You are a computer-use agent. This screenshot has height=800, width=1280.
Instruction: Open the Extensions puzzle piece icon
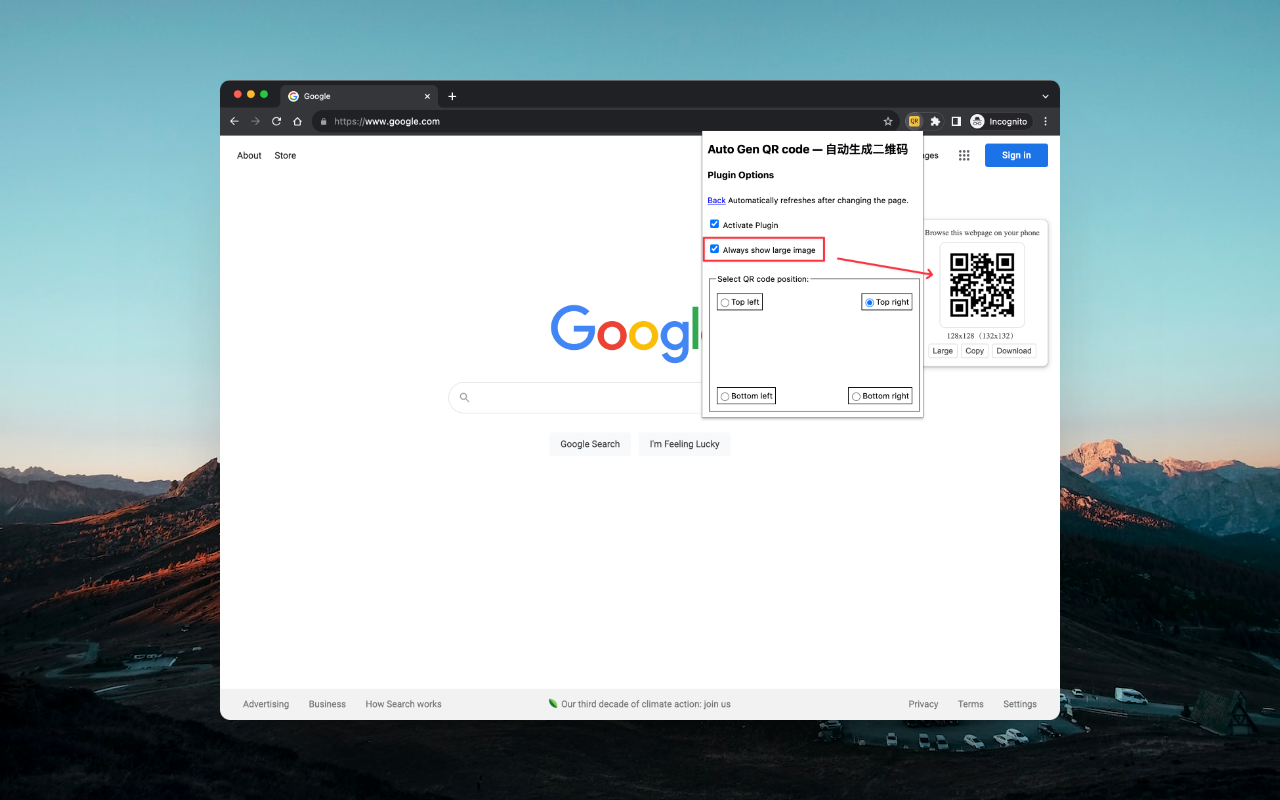pos(935,121)
